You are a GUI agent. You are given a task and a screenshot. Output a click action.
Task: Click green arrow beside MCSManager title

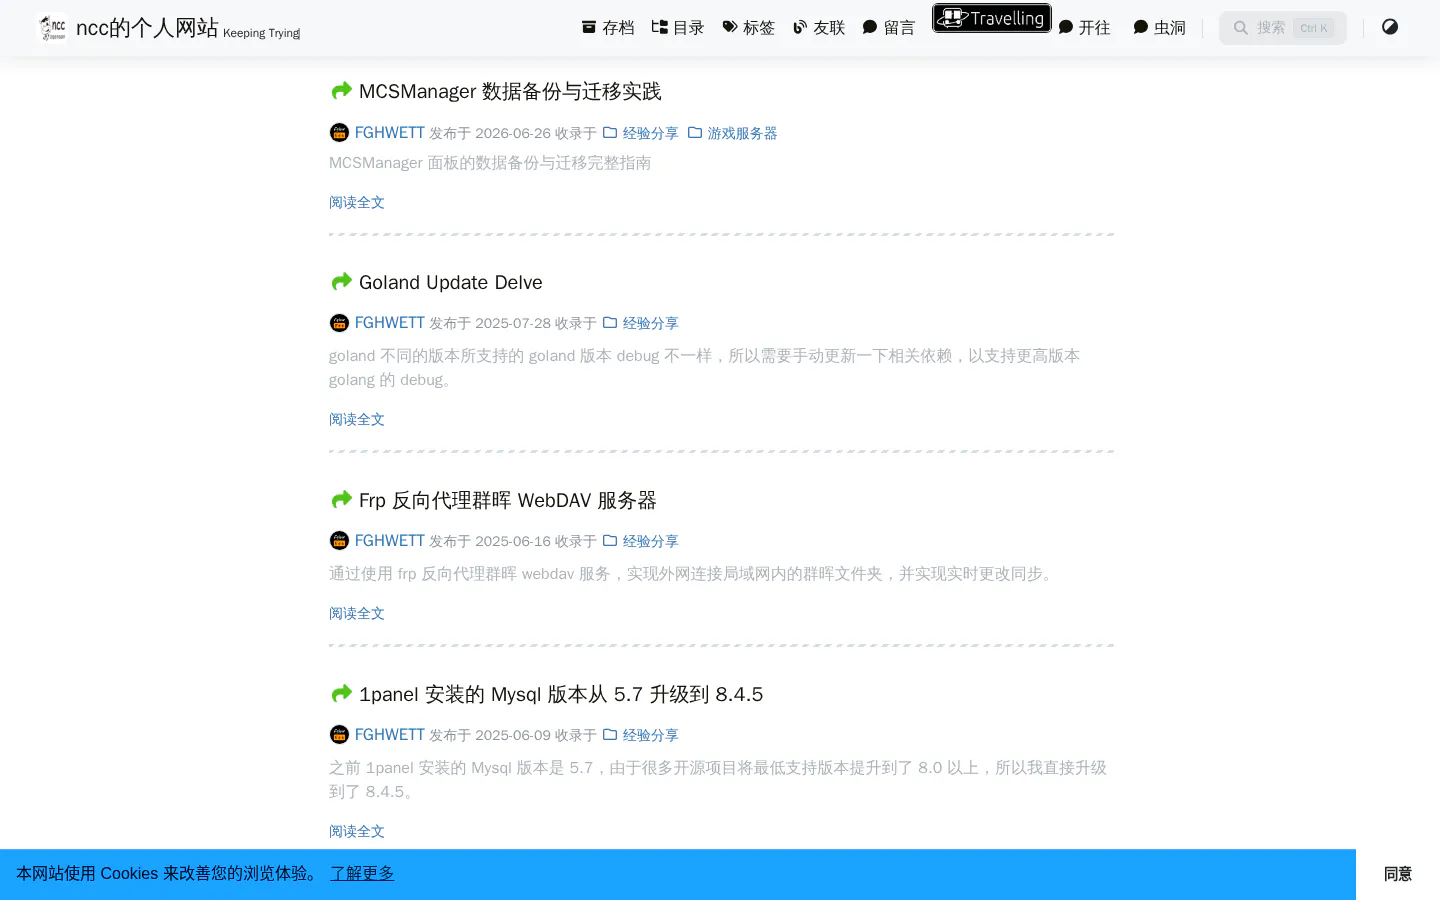(x=341, y=91)
